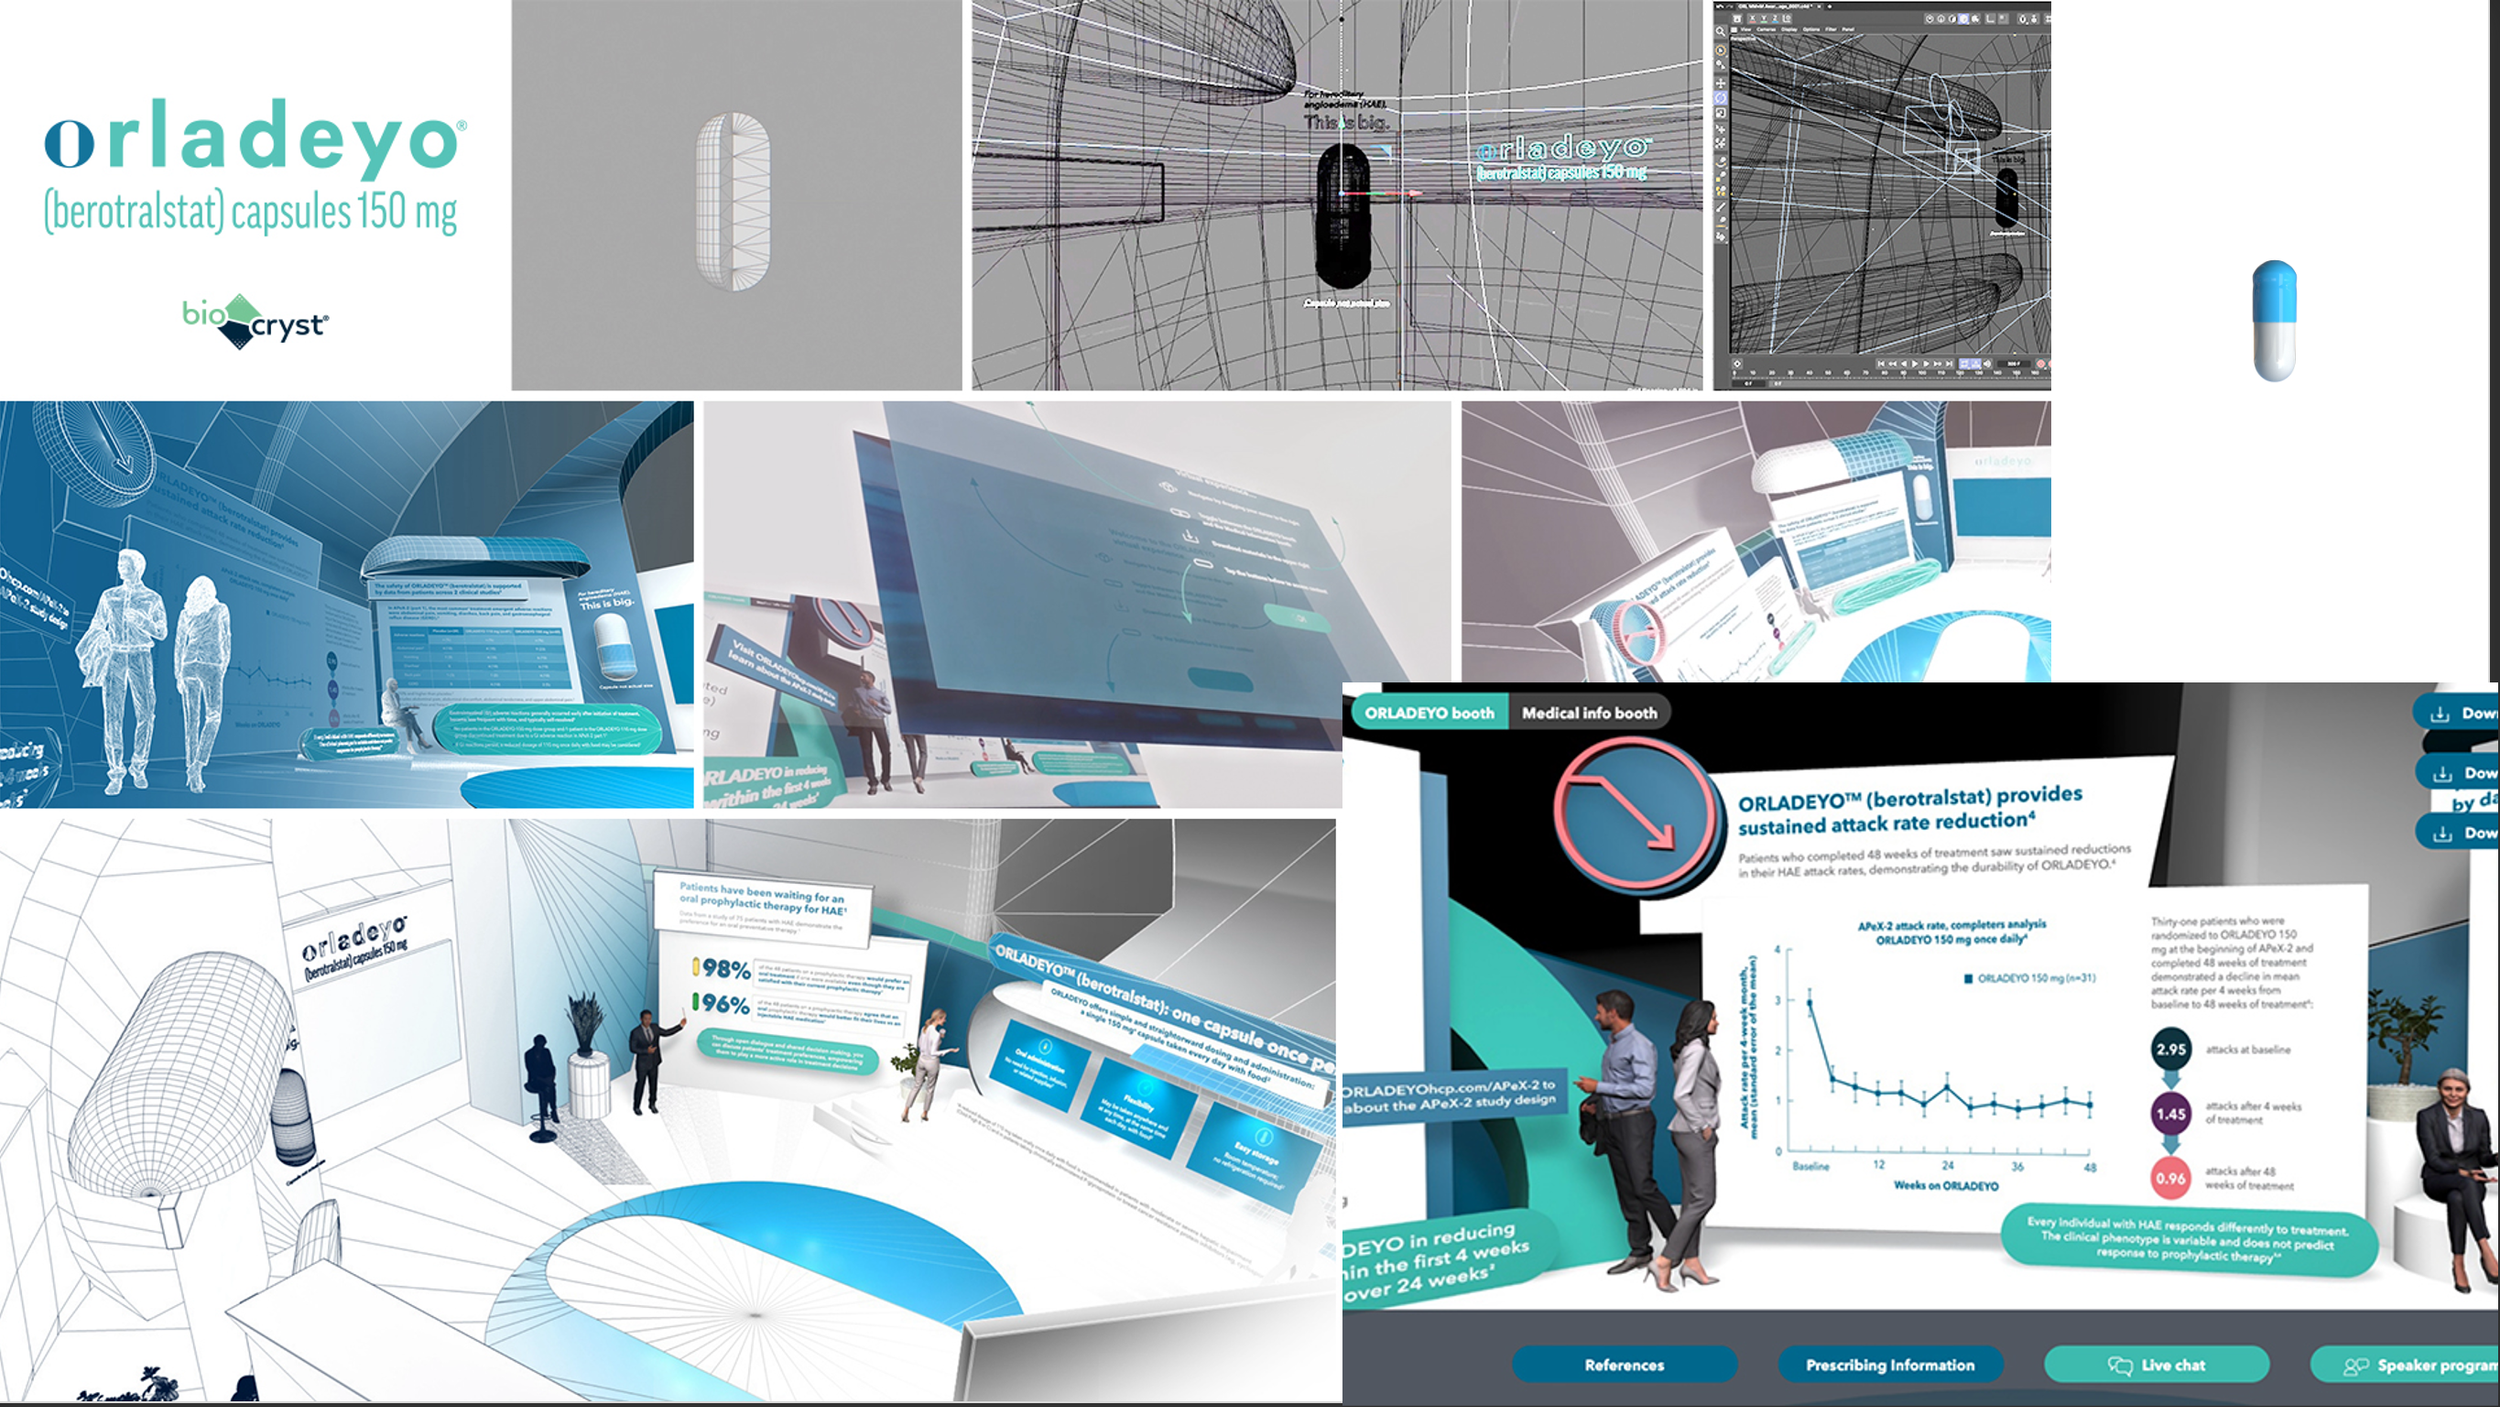The width and height of the screenshot is (2500, 1407).
Task: Select the Move tool in the left toolbar
Action: click(1721, 84)
